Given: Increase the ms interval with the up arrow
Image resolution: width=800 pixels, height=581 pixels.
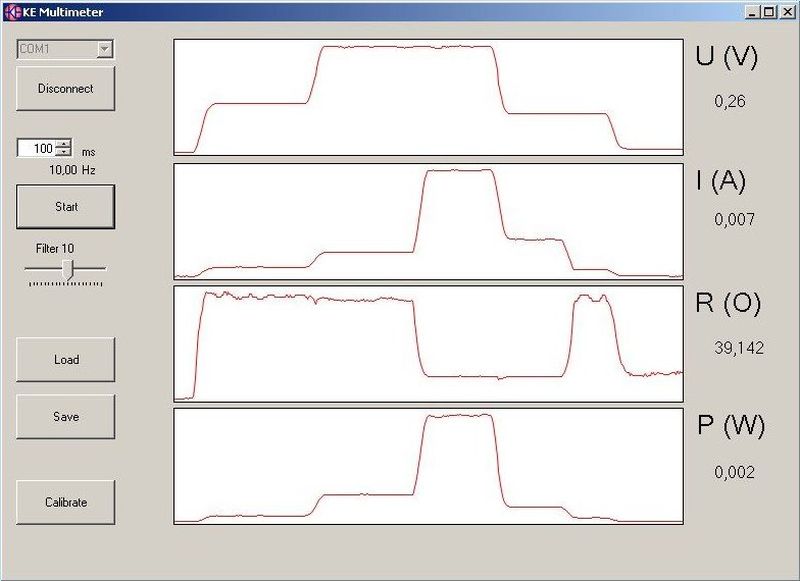Looking at the screenshot, I should [64, 144].
